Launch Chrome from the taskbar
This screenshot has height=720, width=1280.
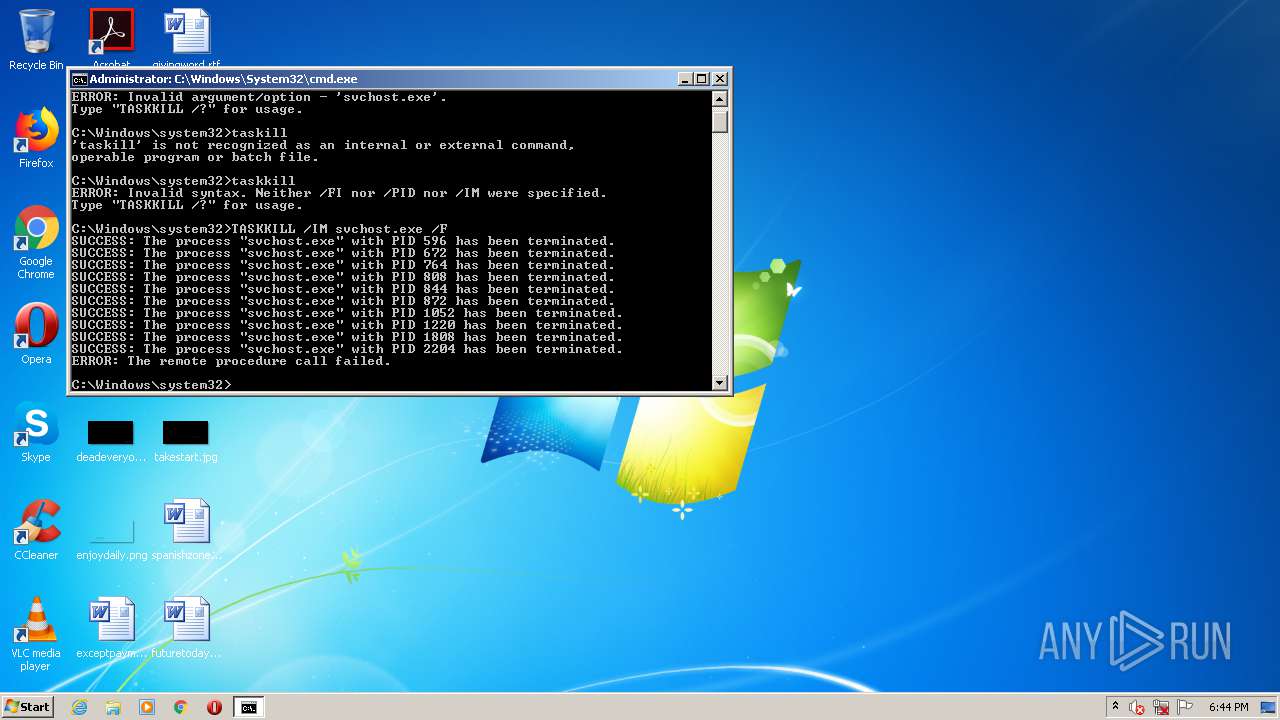181,707
